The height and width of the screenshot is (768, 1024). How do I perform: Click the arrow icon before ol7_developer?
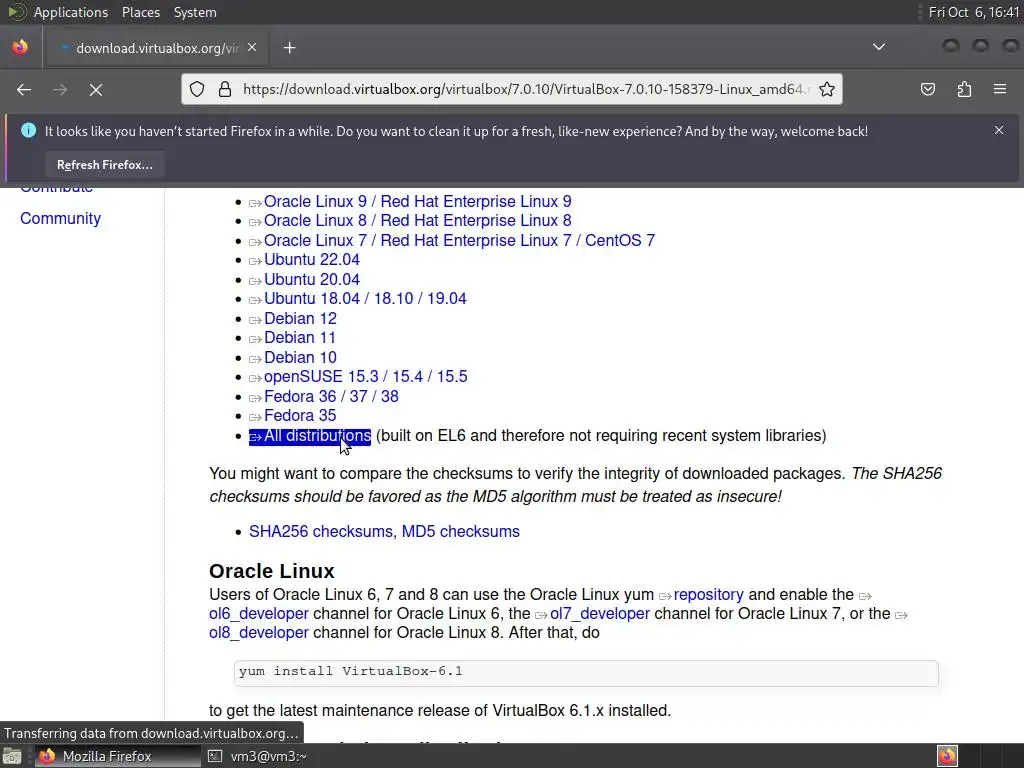(x=541, y=615)
